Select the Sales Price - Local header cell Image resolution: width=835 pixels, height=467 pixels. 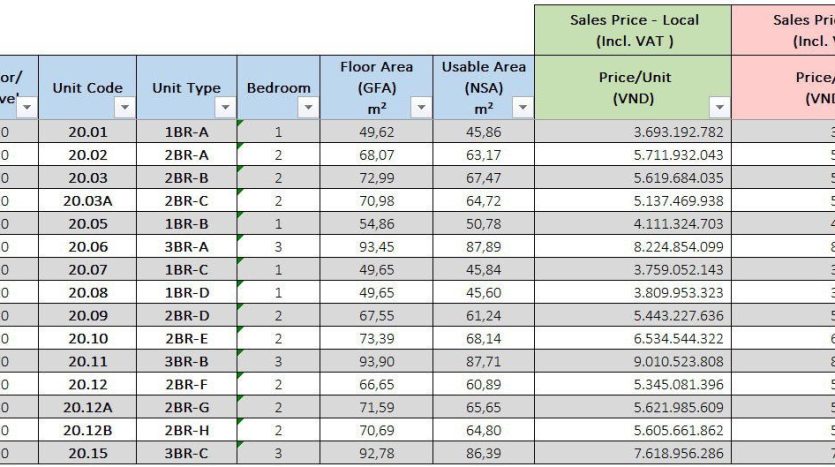633,30
